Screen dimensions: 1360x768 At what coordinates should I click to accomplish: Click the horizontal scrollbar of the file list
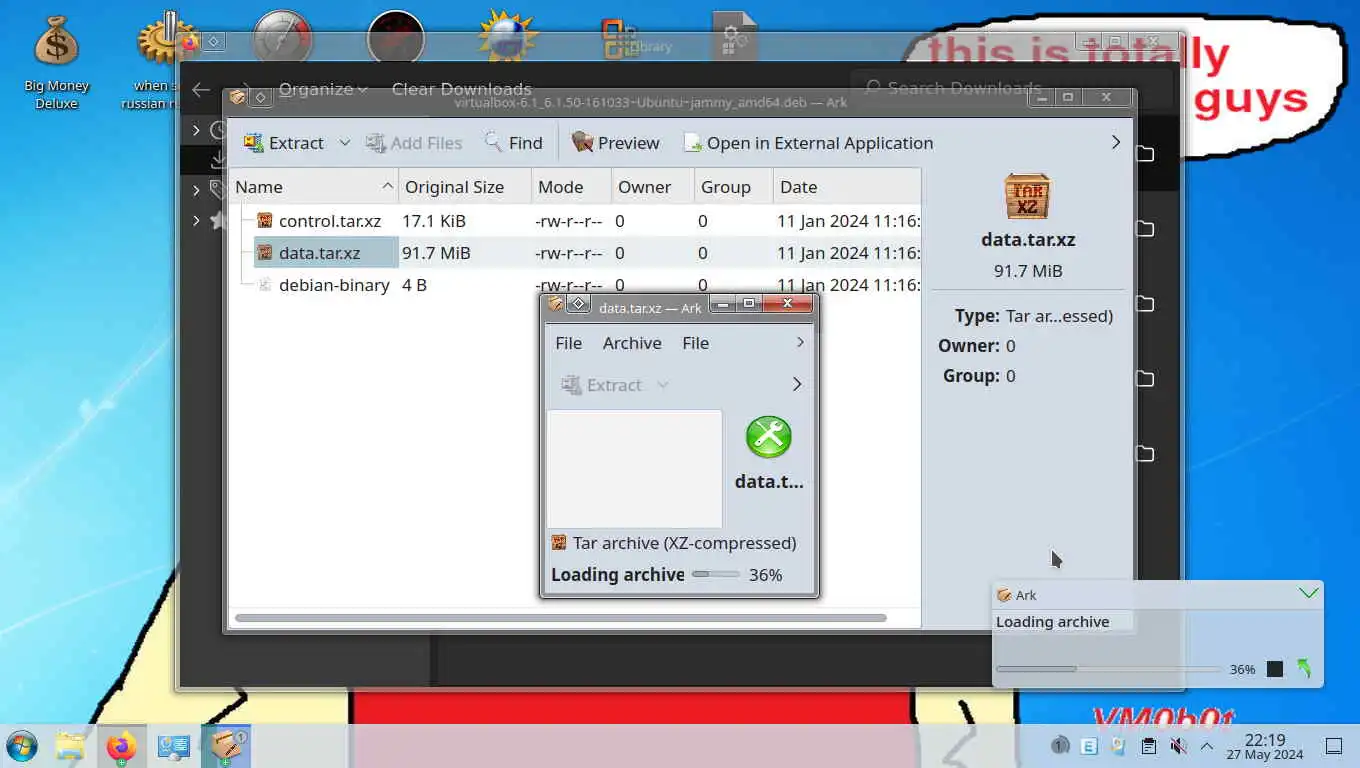click(560, 618)
